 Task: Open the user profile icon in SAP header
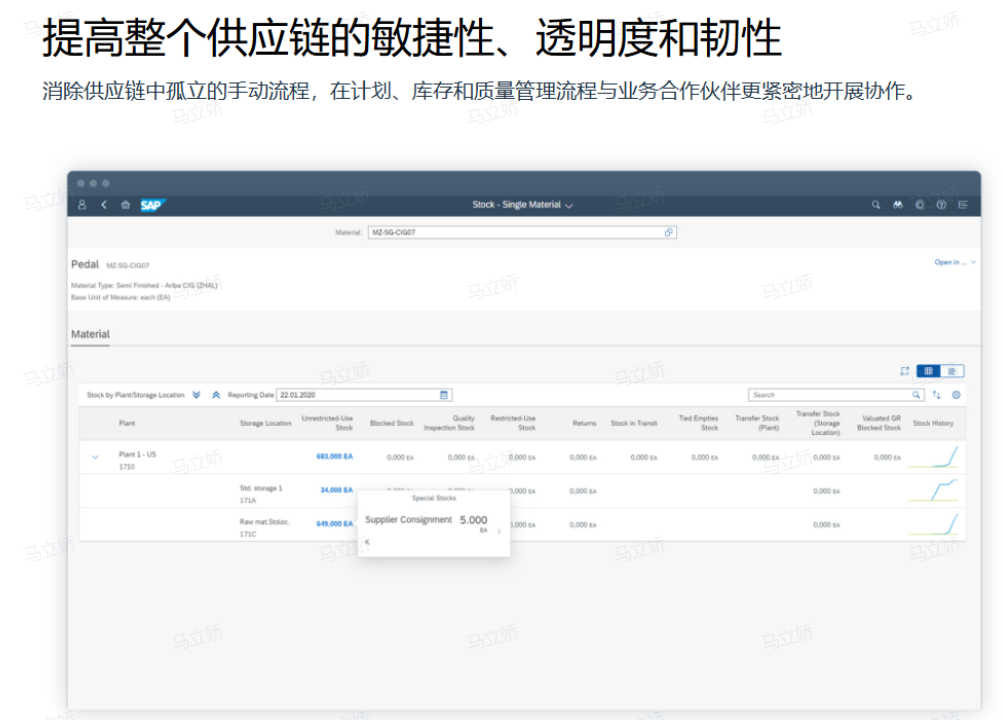[82, 205]
